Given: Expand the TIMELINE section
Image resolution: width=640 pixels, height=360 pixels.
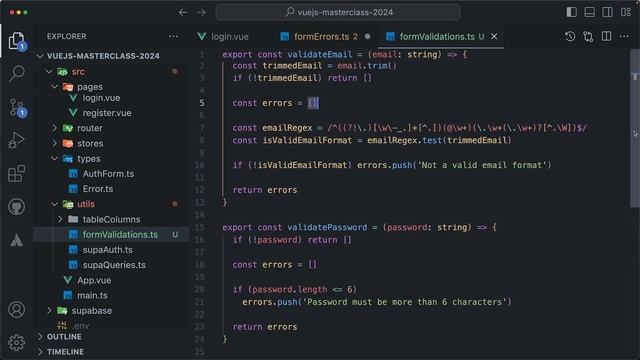Looking at the screenshot, I should 65,352.
